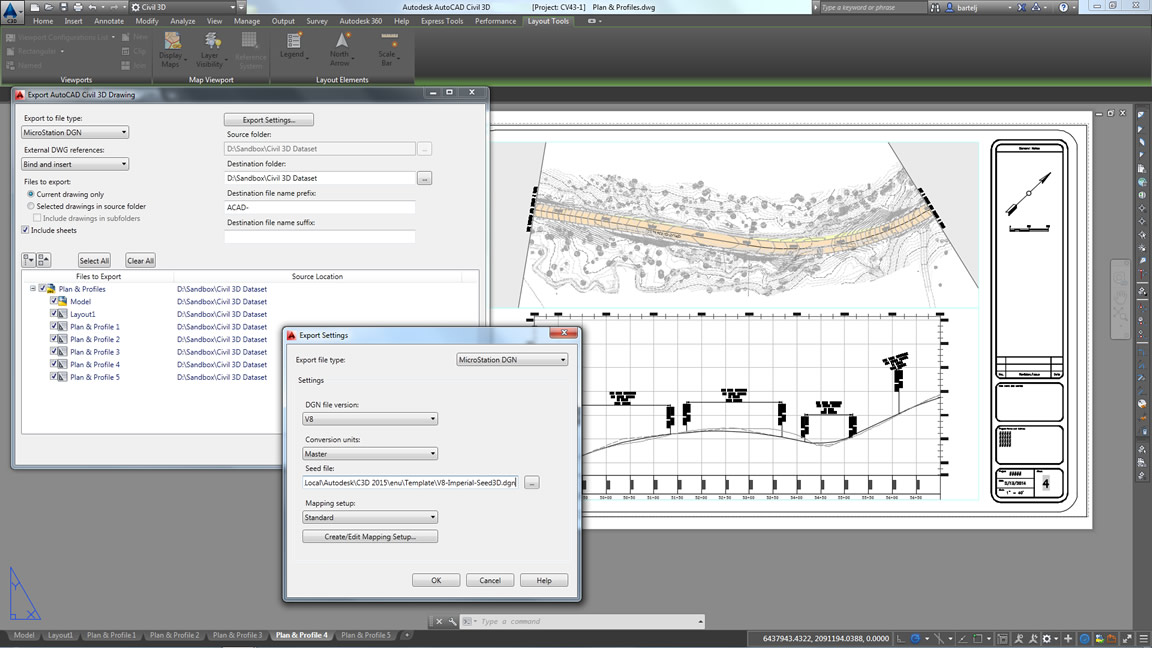Screen dimensions: 1152x648
Task: Click Cancel in Export Settings dialog
Action: [490, 580]
